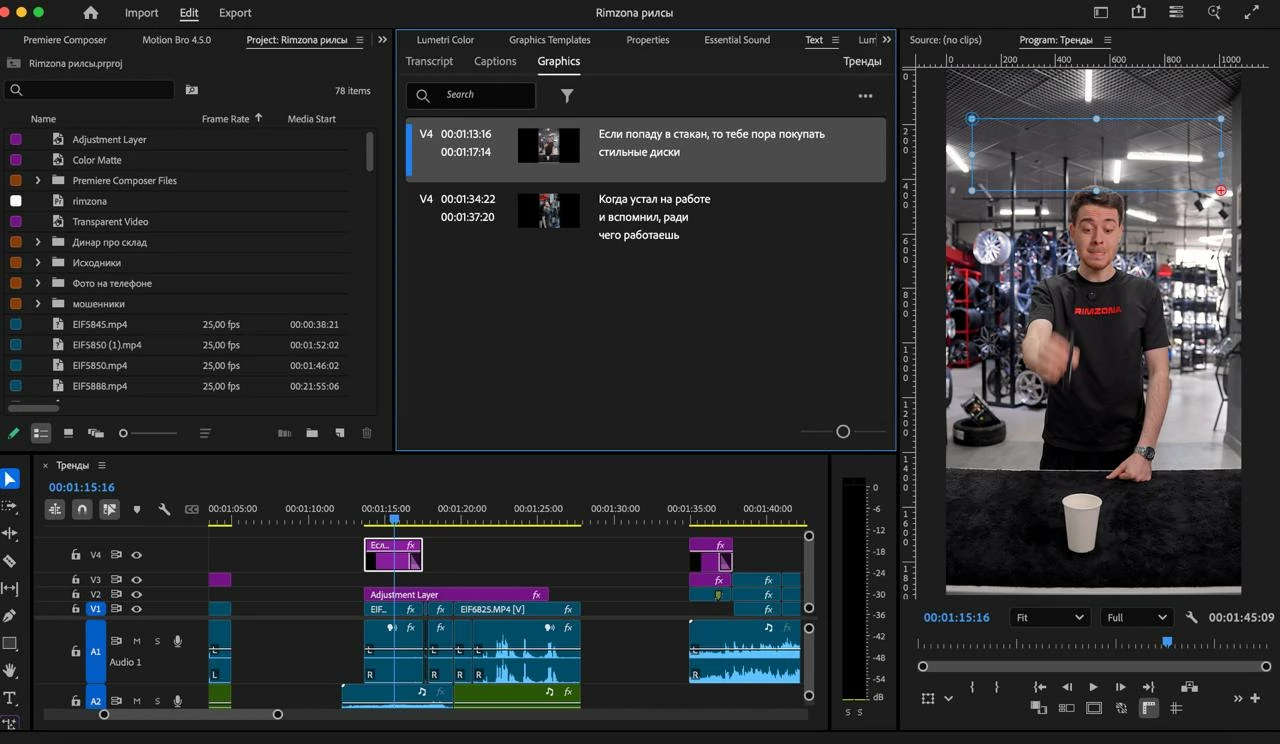The image size is (1280, 744).
Task: Hide track V4 using the eye icon
Action: [x=136, y=555]
